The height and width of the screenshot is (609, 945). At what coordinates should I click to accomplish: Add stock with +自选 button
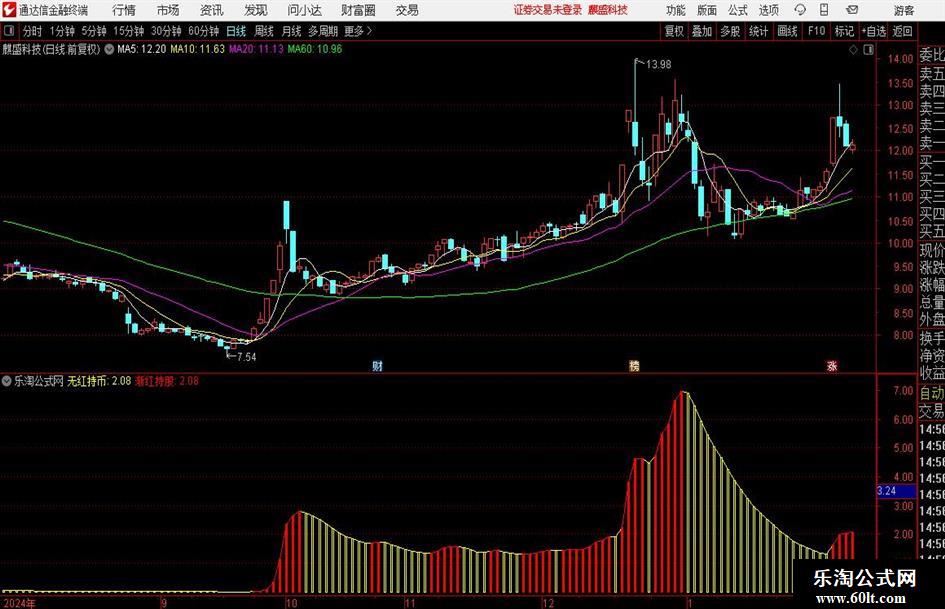coord(873,31)
